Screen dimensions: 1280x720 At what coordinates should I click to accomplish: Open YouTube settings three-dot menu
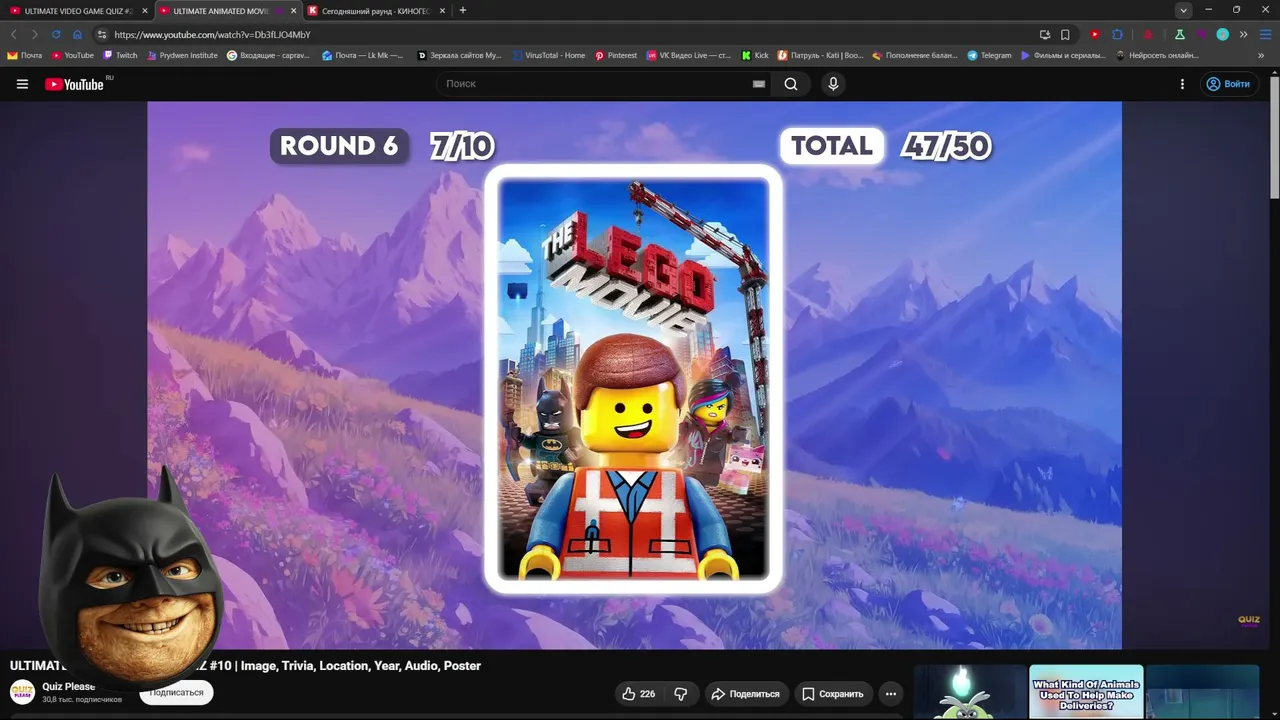pos(1182,84)
